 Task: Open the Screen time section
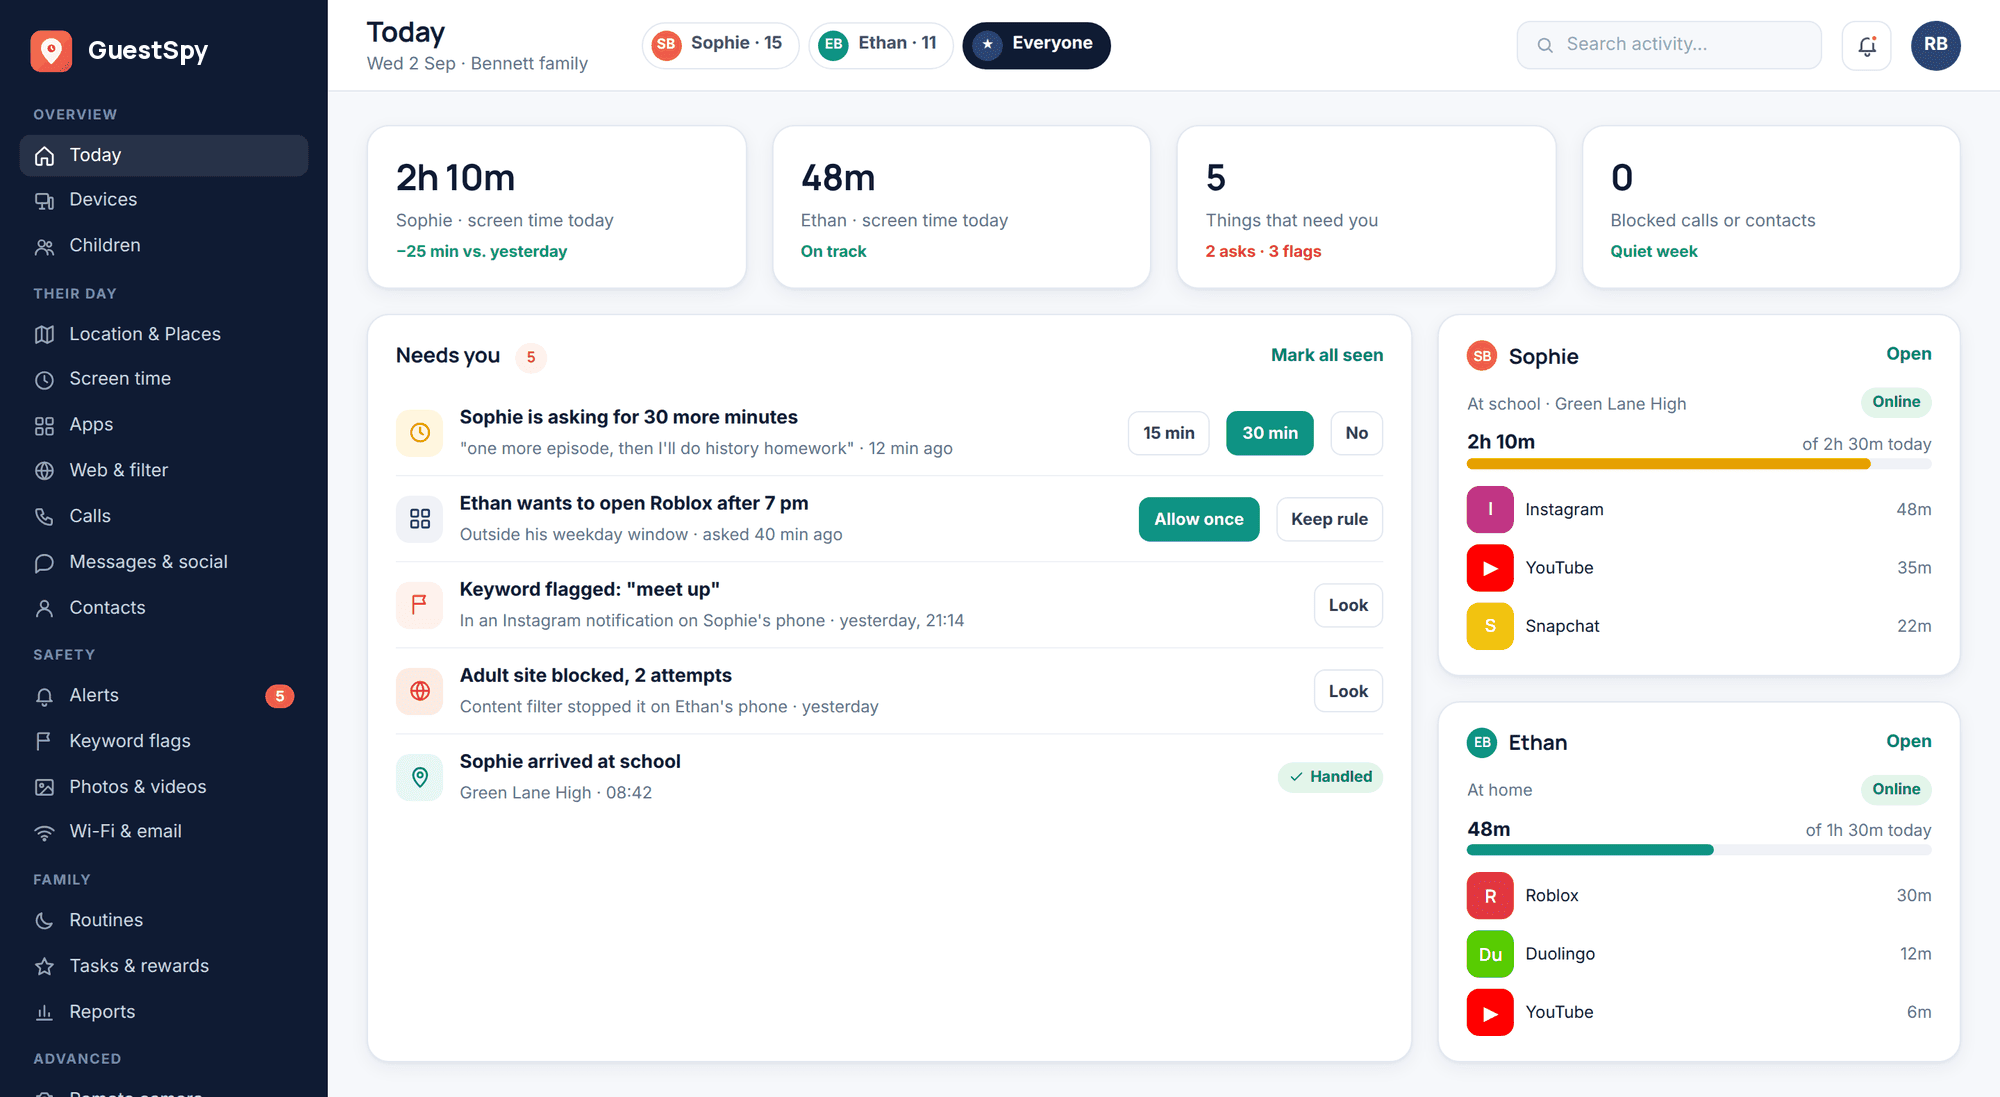[x=164, y=379]
